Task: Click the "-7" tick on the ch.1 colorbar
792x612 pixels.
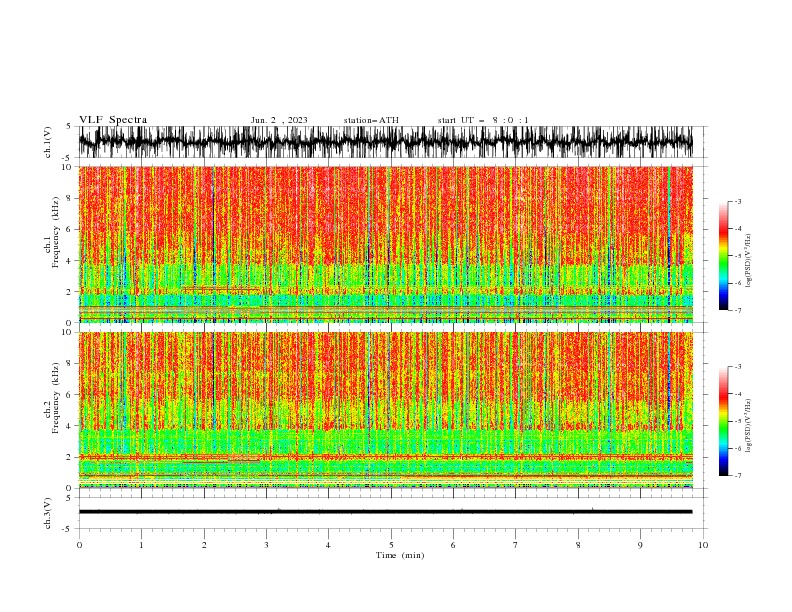Action: [738, 310]
